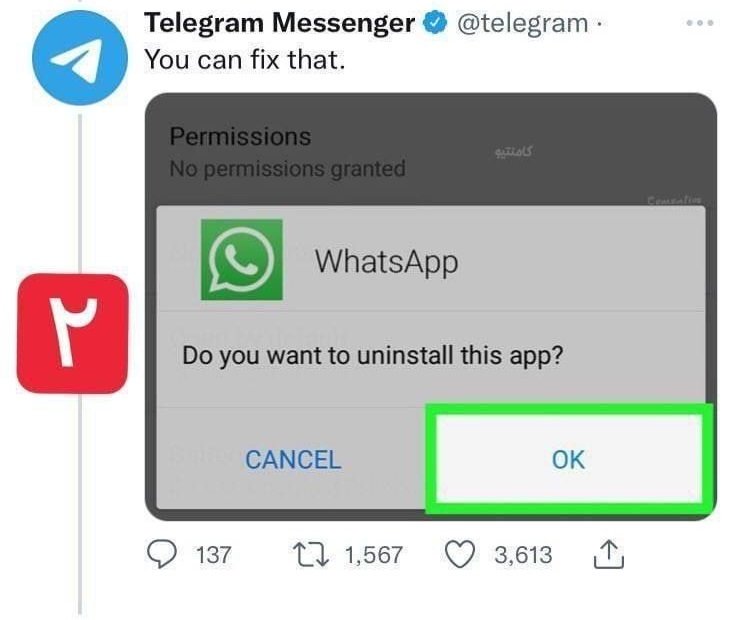Click the @telegram handle

(x=522, y=23)
